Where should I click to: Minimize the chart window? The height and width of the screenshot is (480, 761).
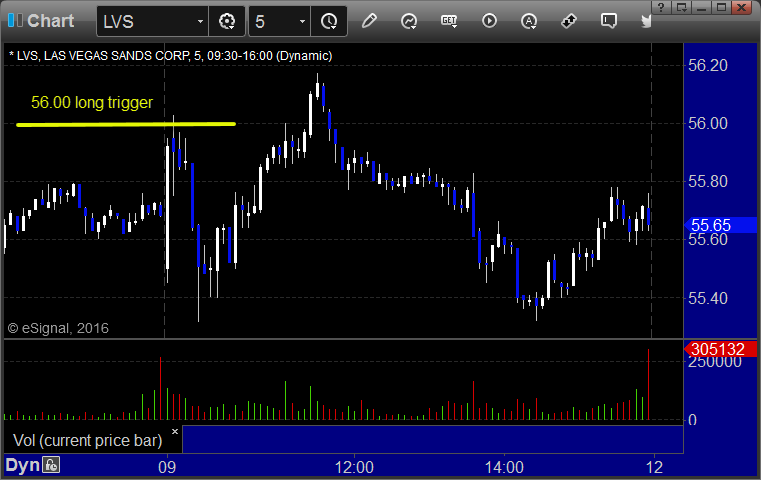[701, 8]
